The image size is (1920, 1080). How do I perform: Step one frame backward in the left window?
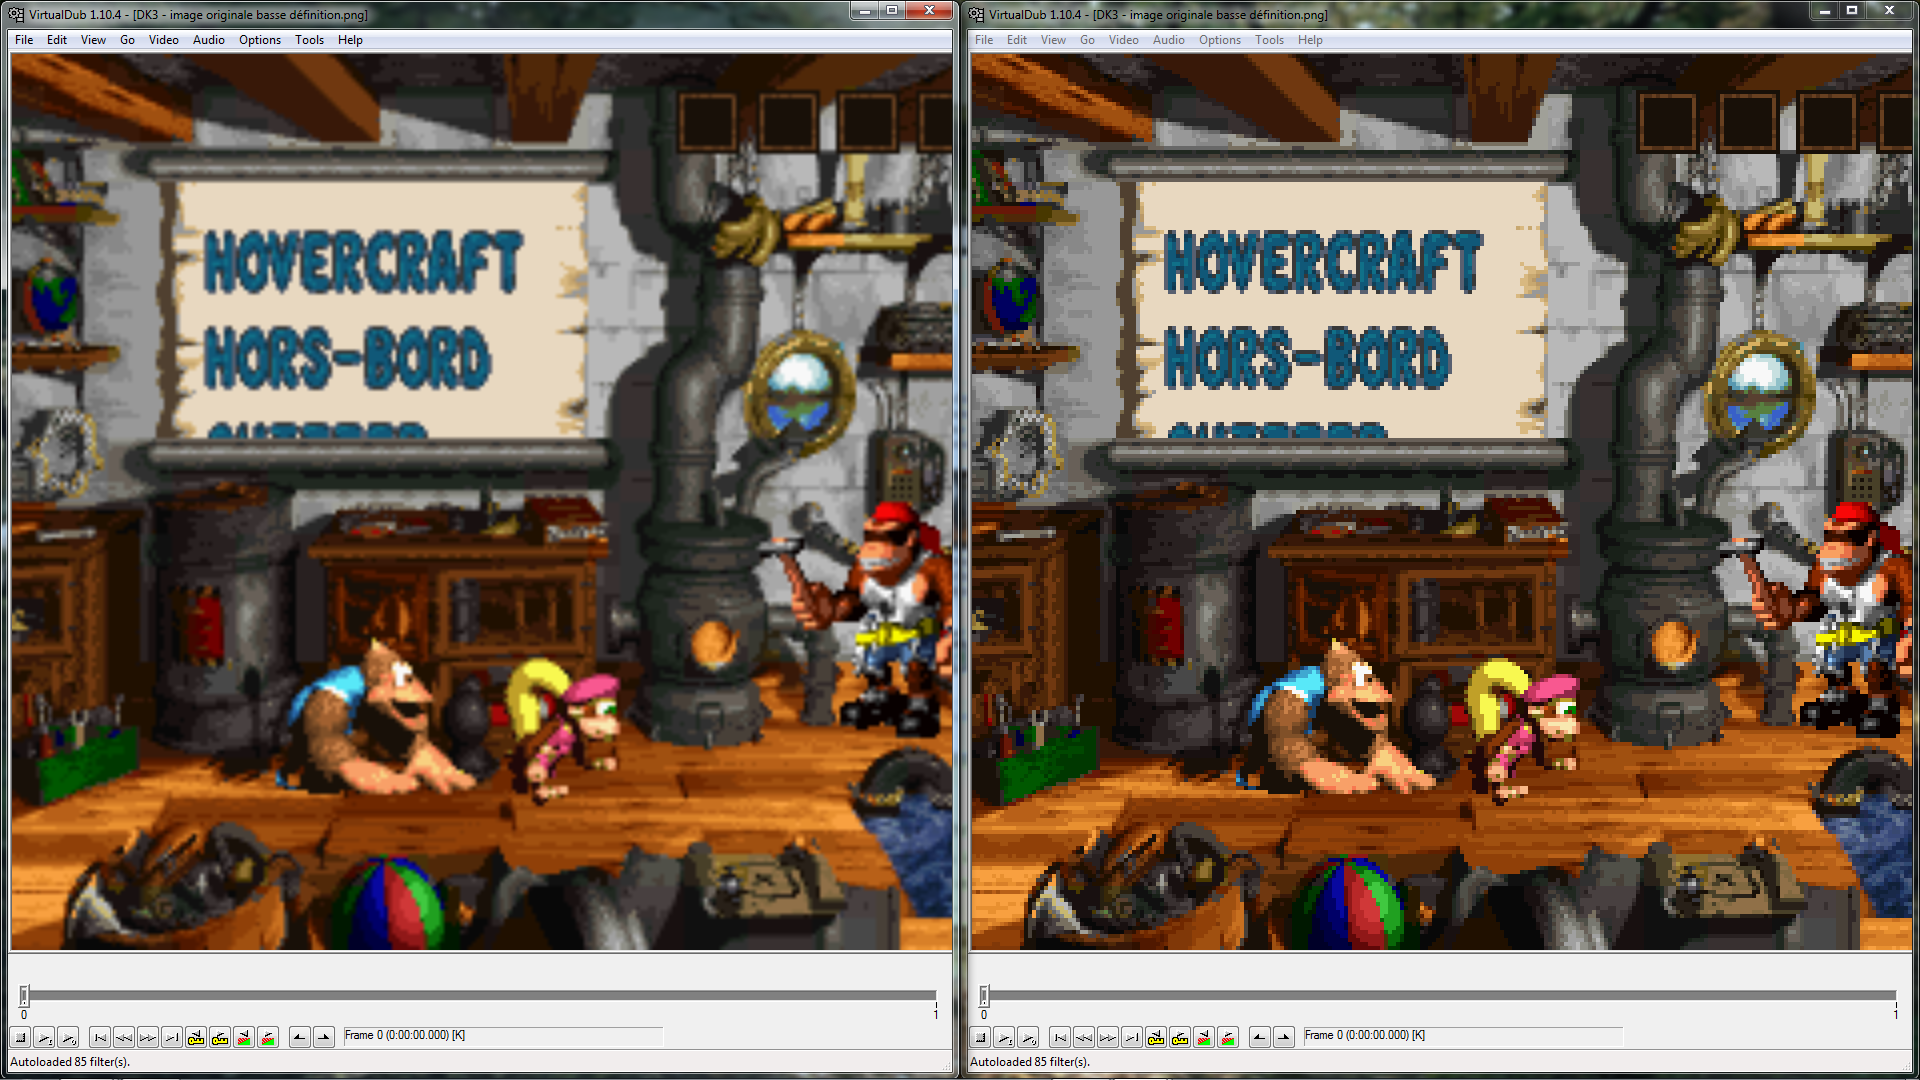(124, 1037)
